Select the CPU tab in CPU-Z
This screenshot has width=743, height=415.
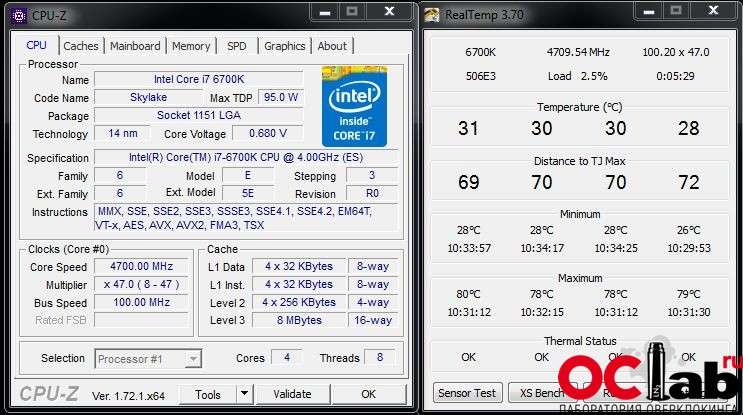(36, 45)
